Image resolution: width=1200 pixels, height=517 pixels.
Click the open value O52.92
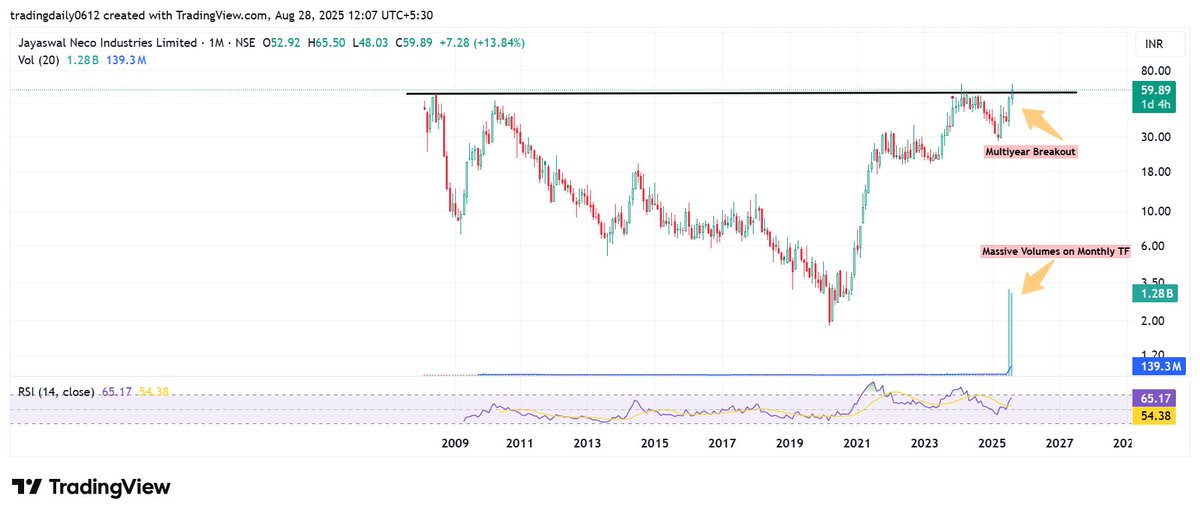pyautogui.click(x=283, y=43)
